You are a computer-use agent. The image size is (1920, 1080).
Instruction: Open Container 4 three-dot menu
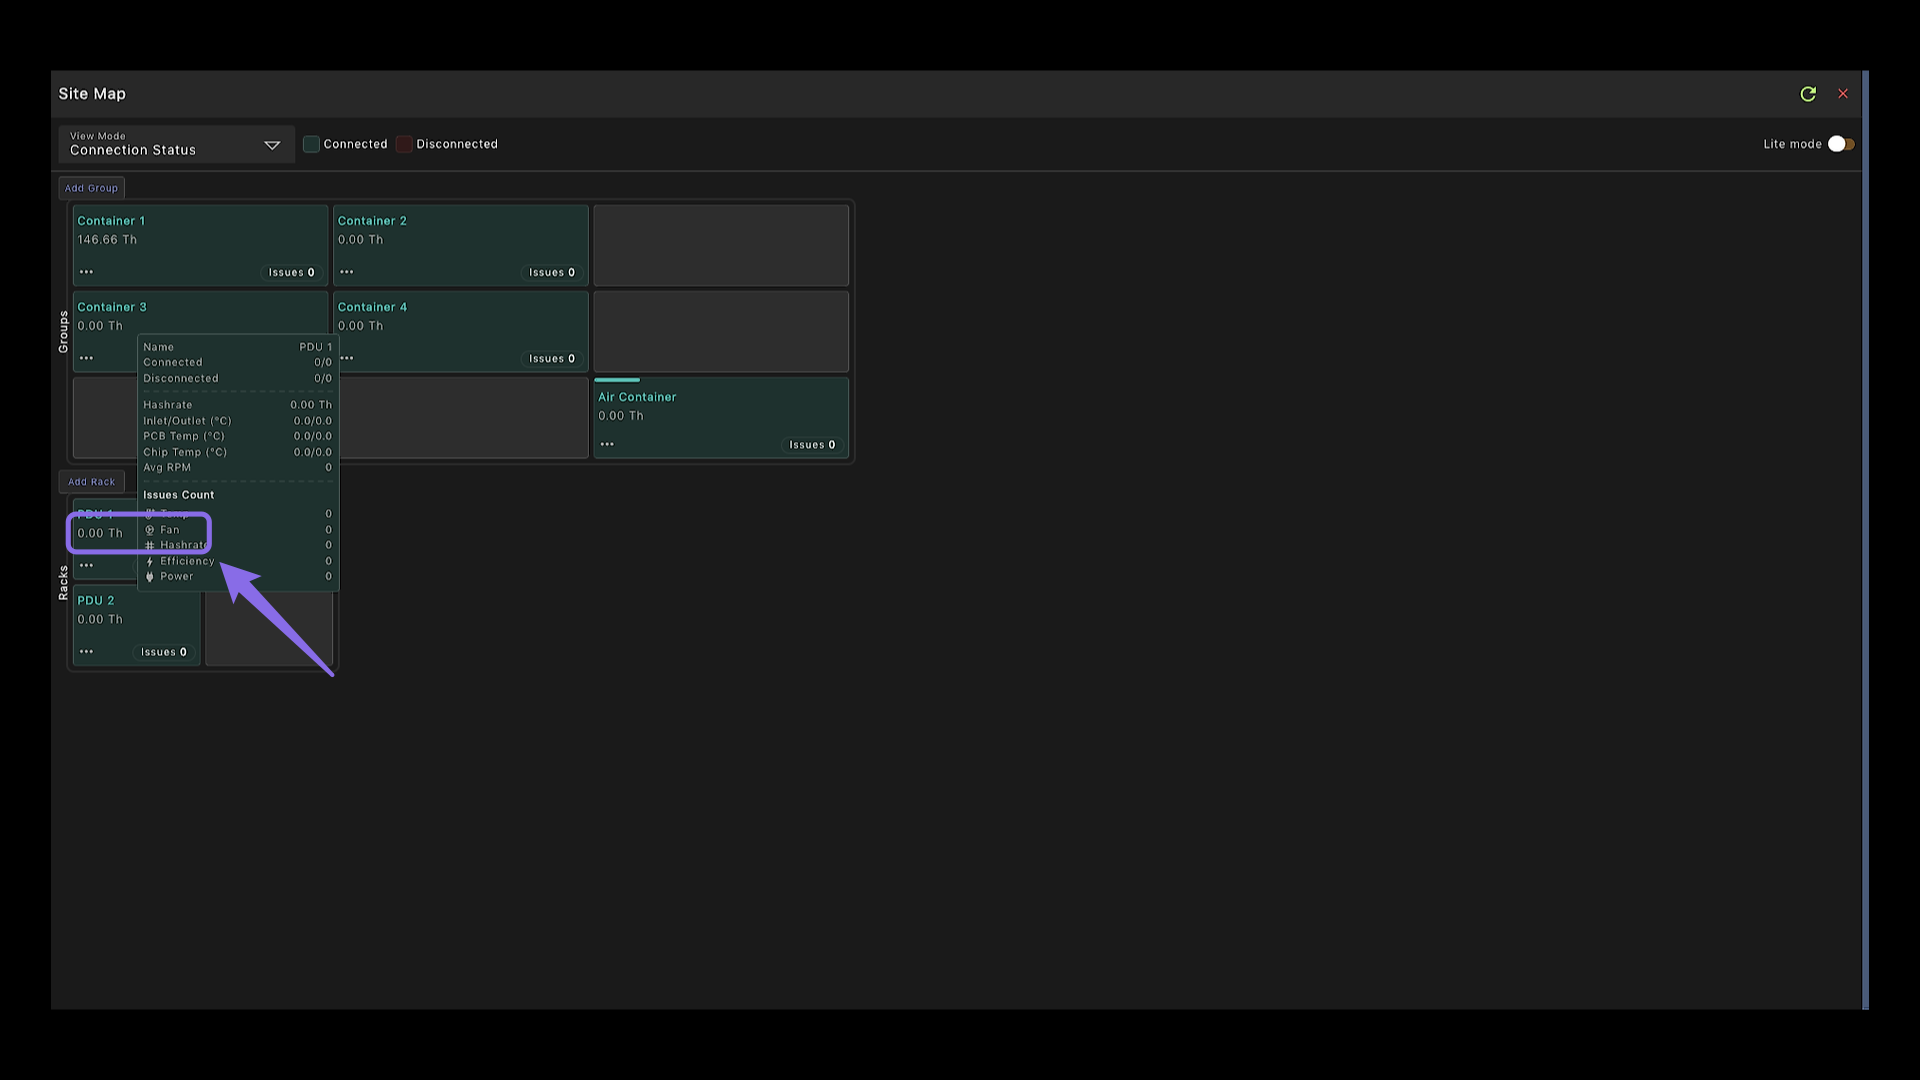click(346, 358)
